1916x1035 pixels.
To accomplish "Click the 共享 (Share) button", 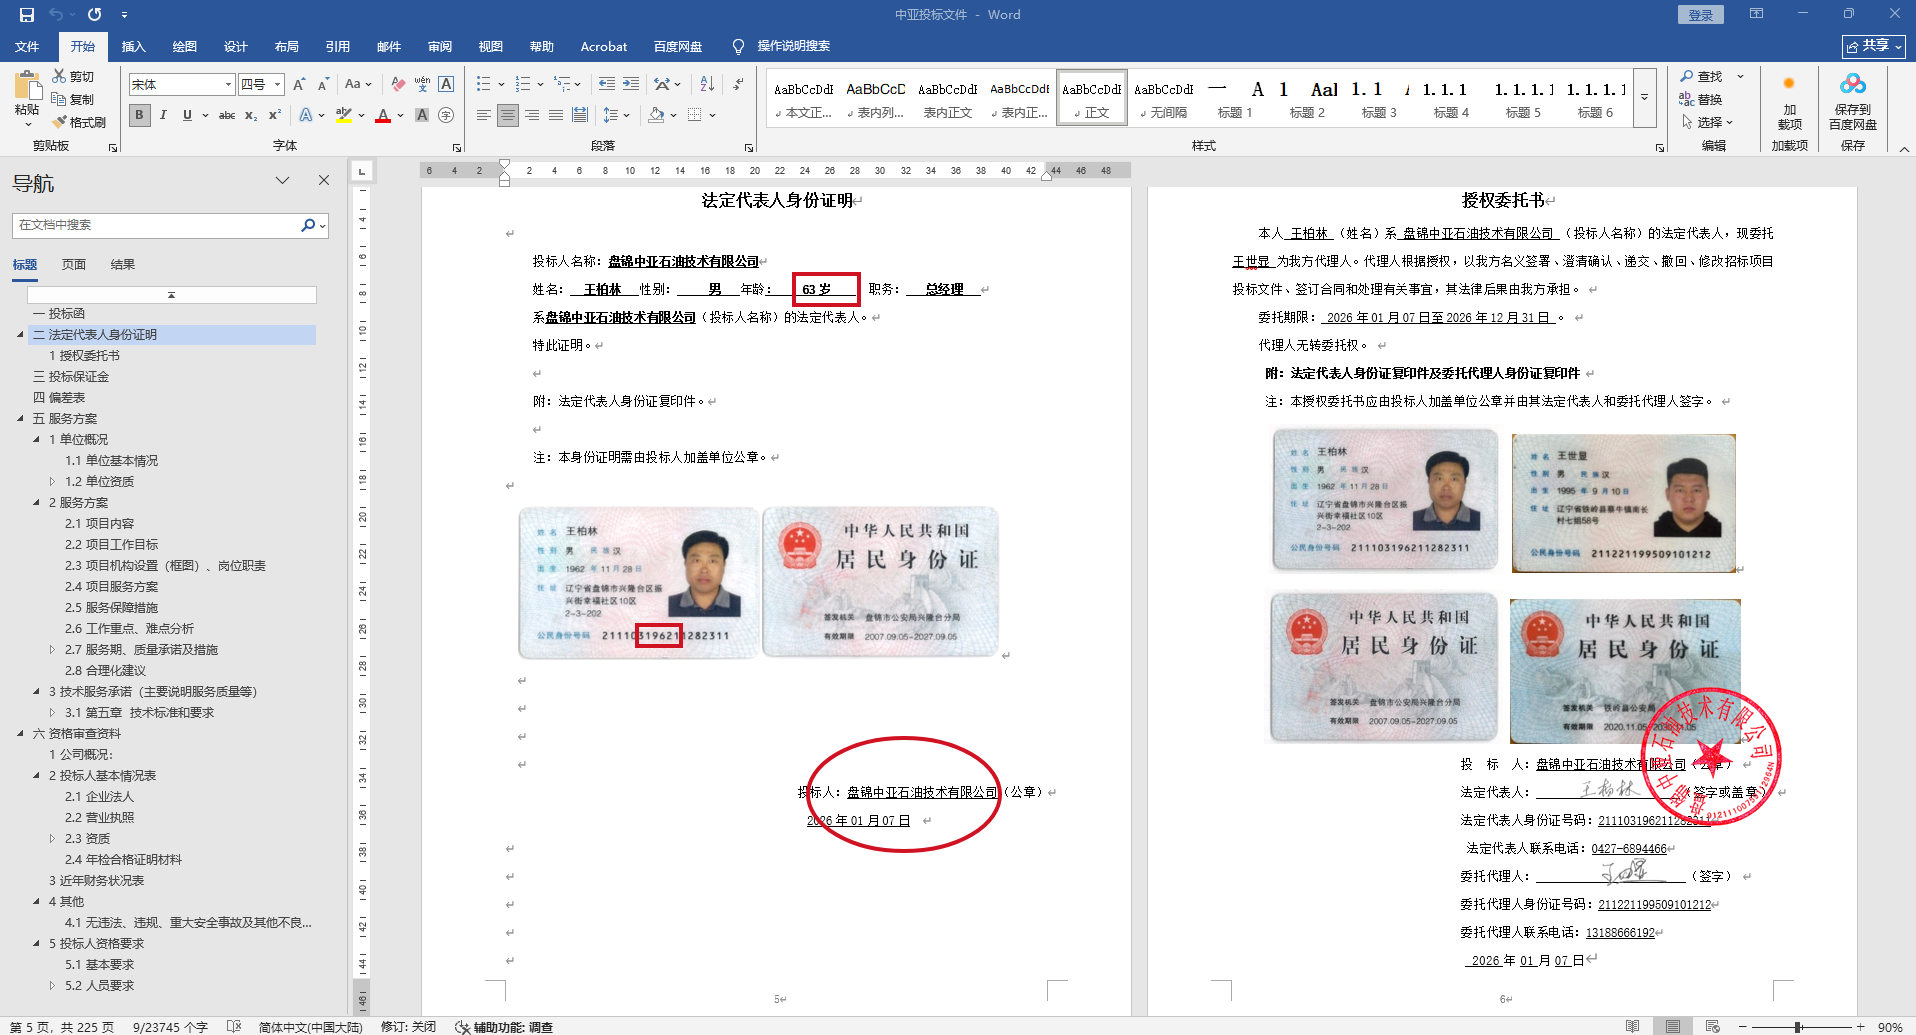I will [x=1874, y=46].
